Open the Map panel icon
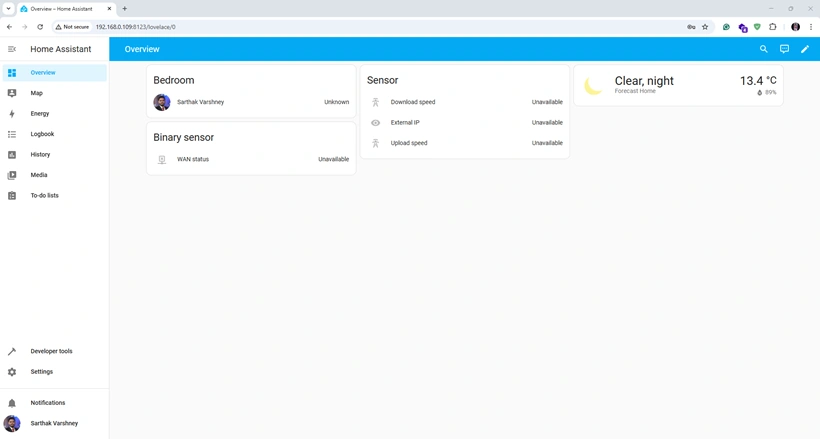Viewport: 820px width, 439px height. coord(12,93)
